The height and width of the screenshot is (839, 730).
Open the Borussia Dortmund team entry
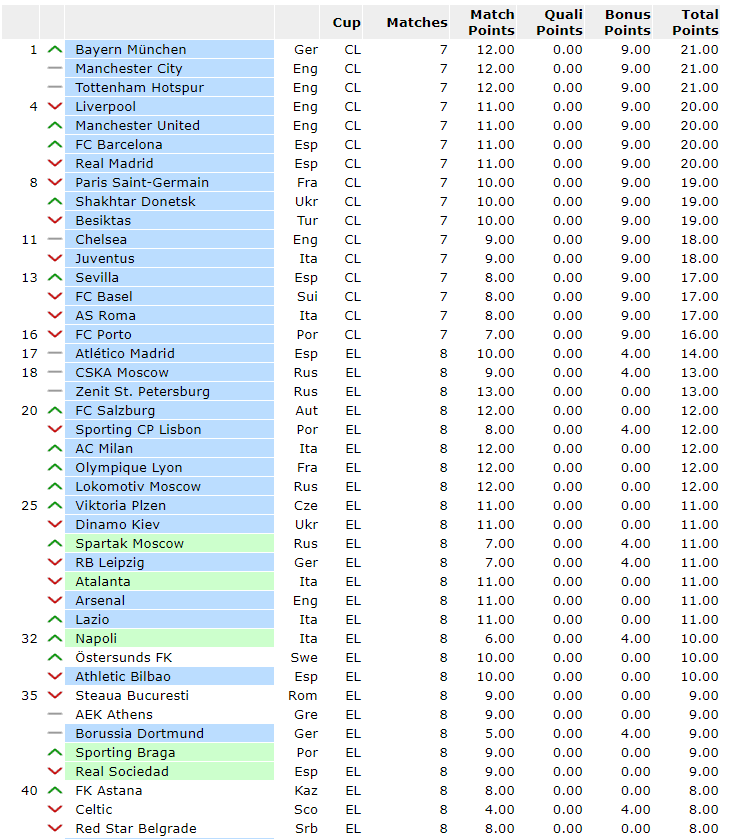click(x=139, y=733)
